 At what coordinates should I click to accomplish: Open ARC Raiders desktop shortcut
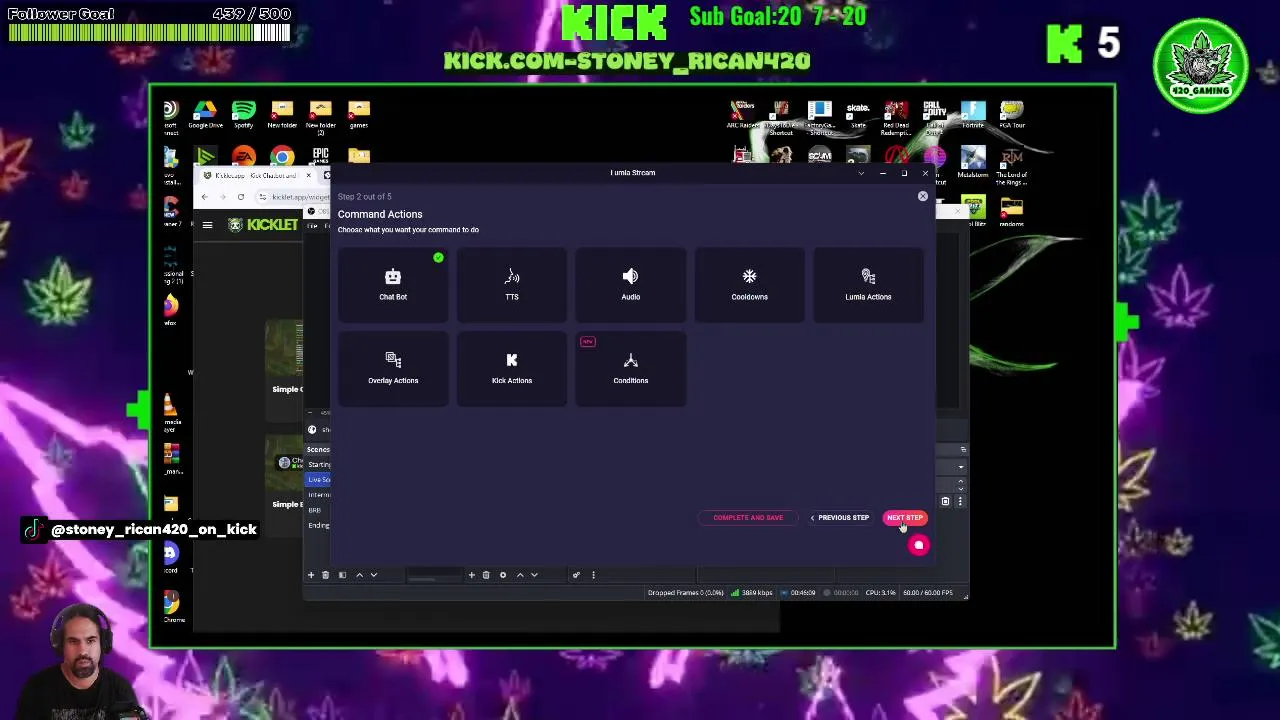click(742, 114)
